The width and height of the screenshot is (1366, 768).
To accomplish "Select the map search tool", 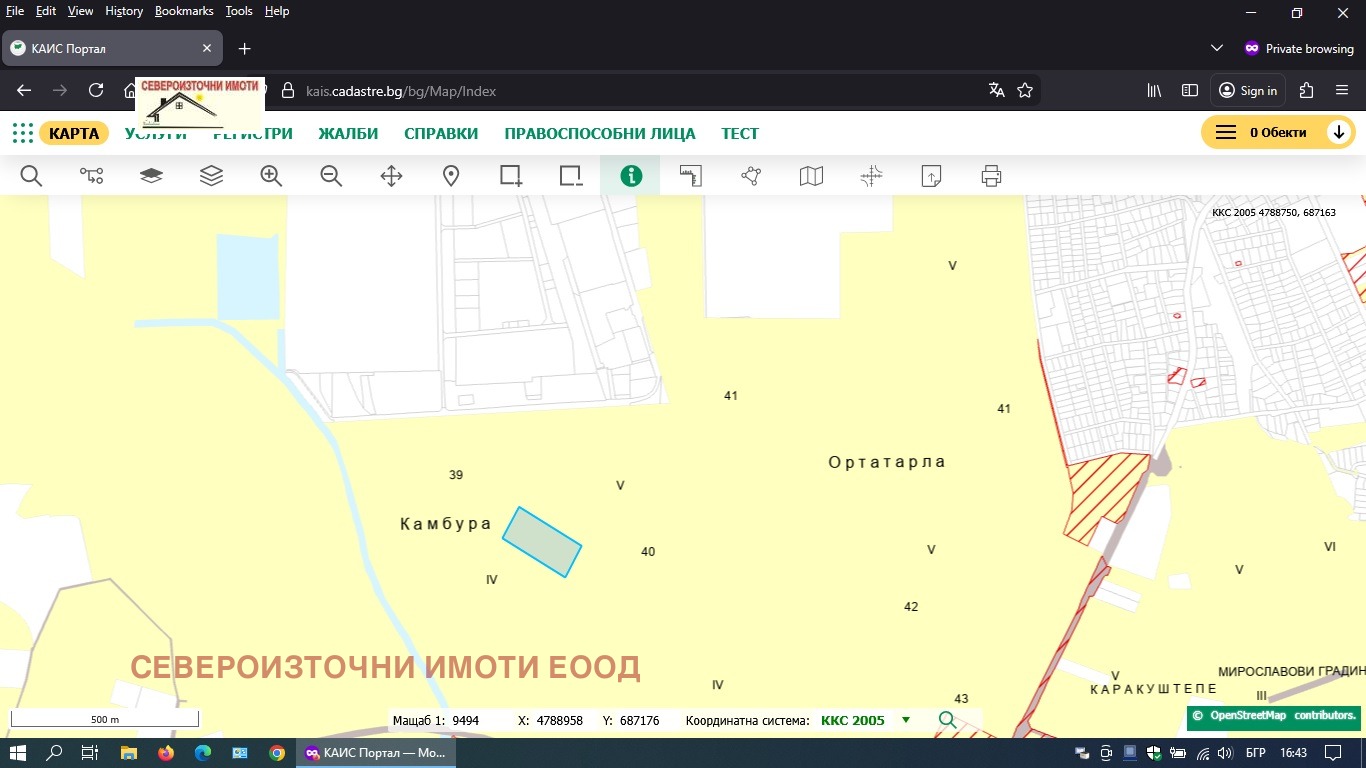I will pos(31,175).
